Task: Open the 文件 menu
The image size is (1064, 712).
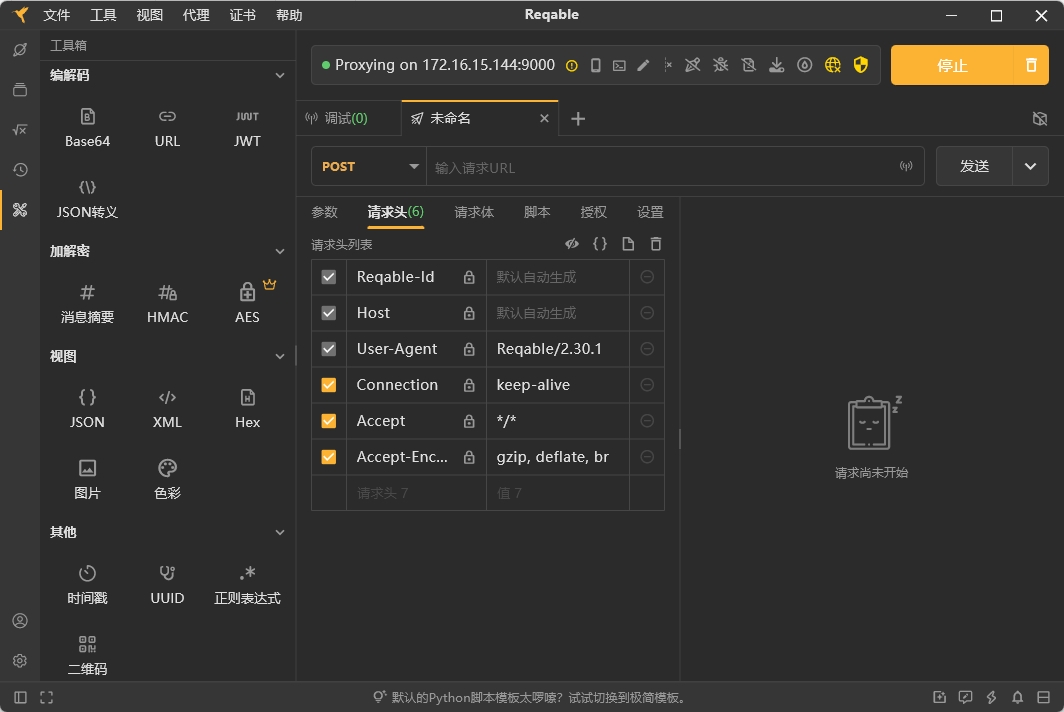Action: coord(56,15)
